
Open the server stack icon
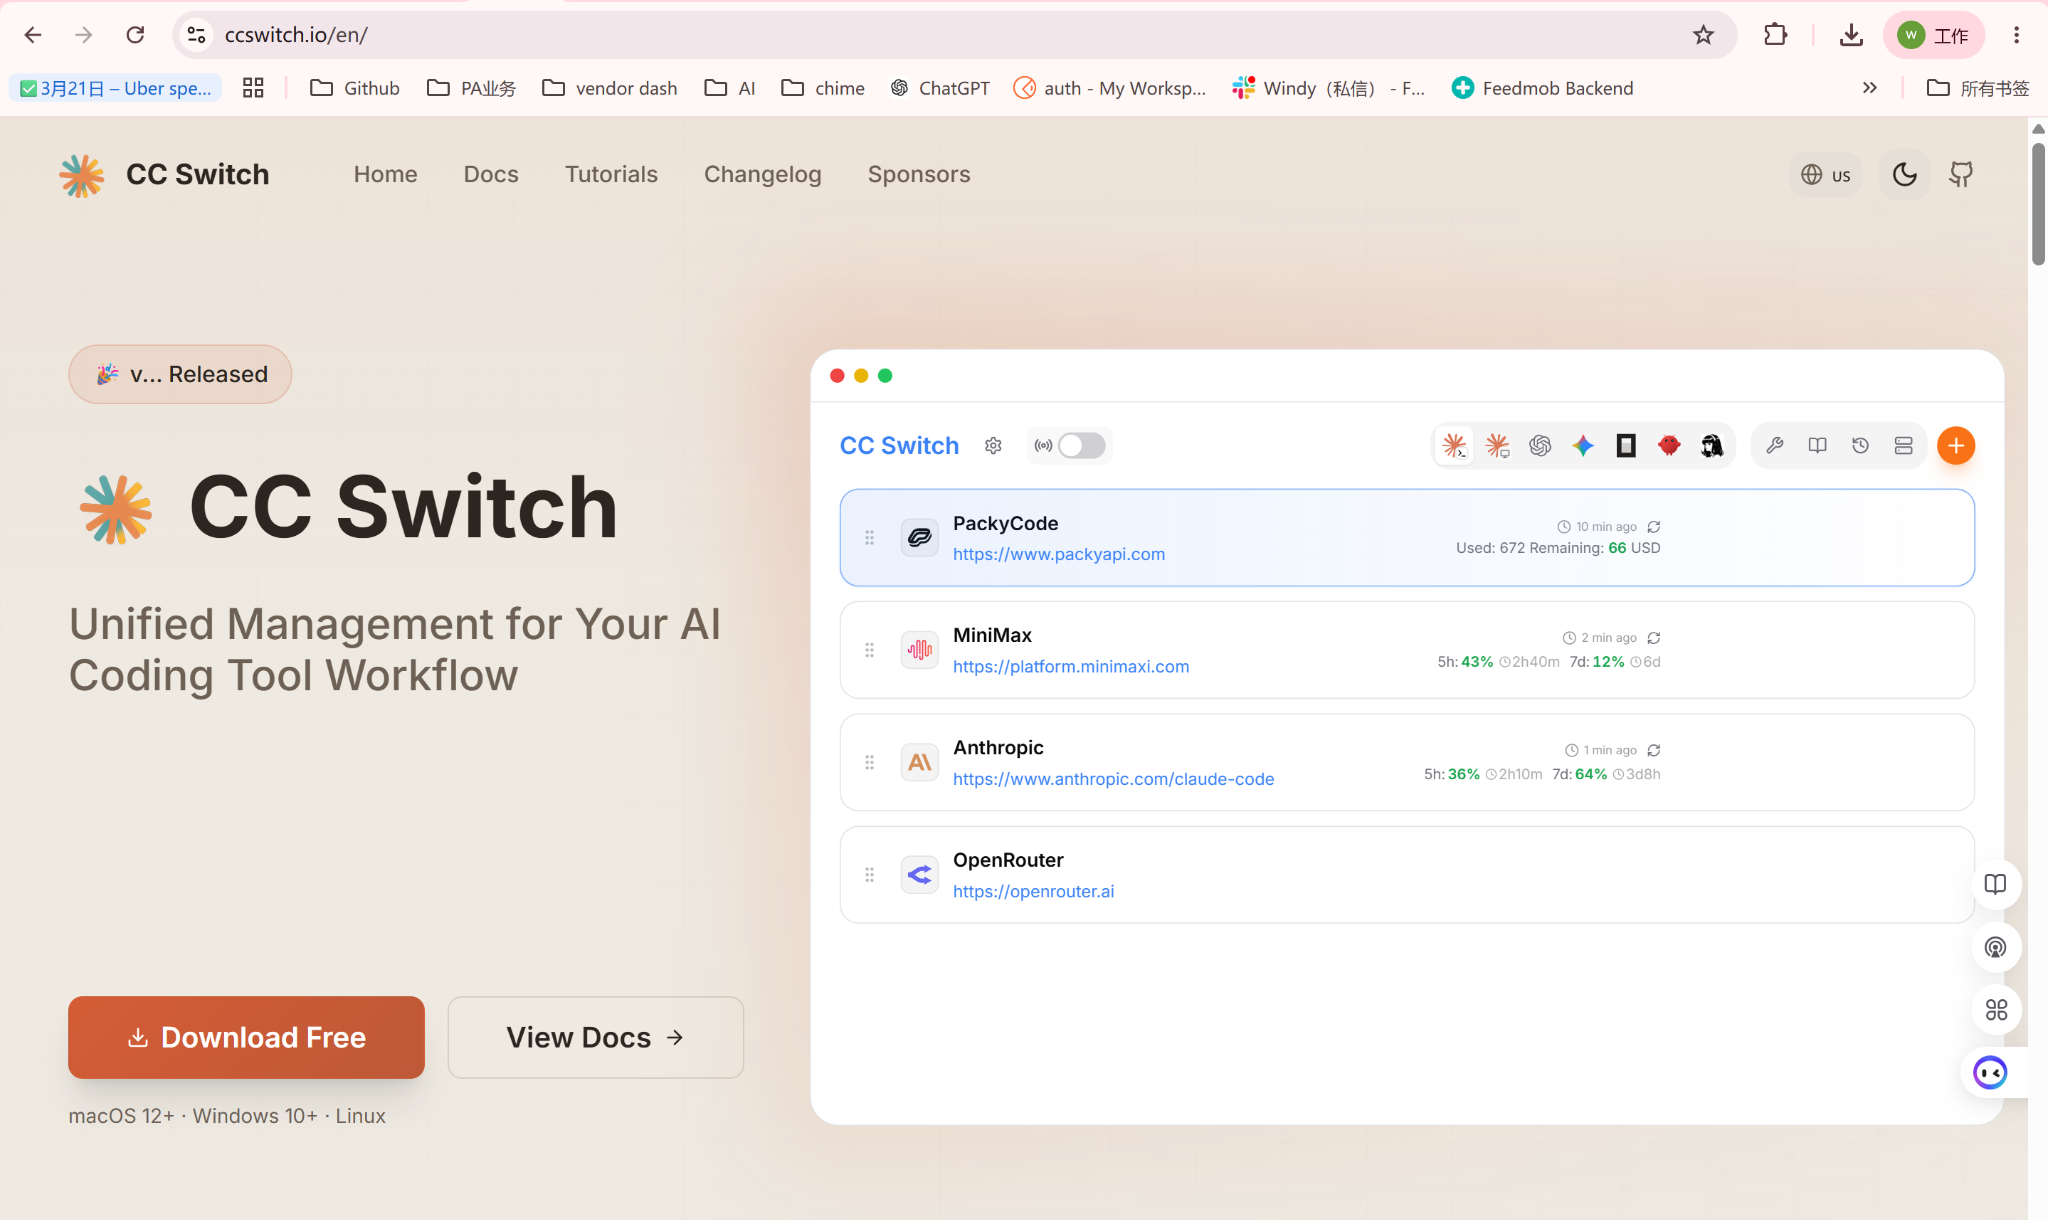click(1903, 446)
